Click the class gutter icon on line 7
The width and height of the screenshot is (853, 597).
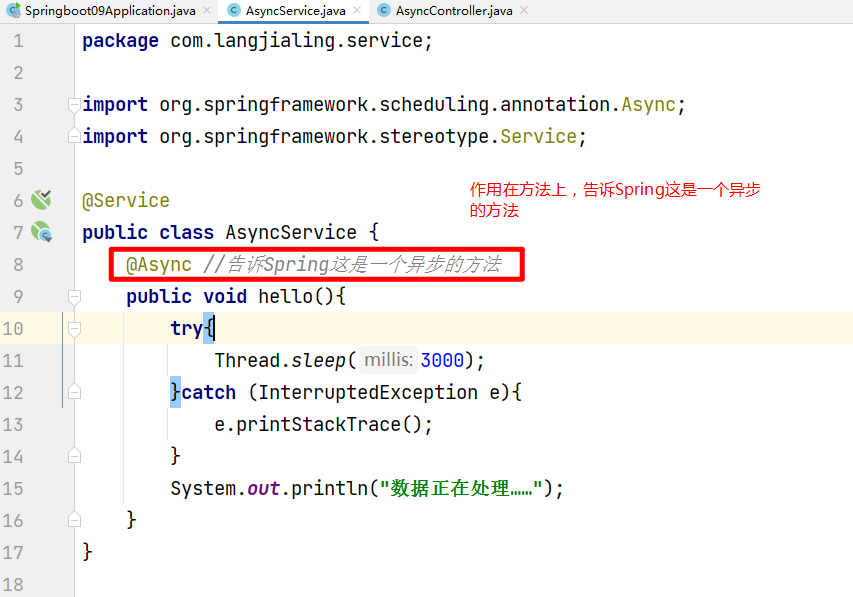pyautogui.click(x=41, y=232)
